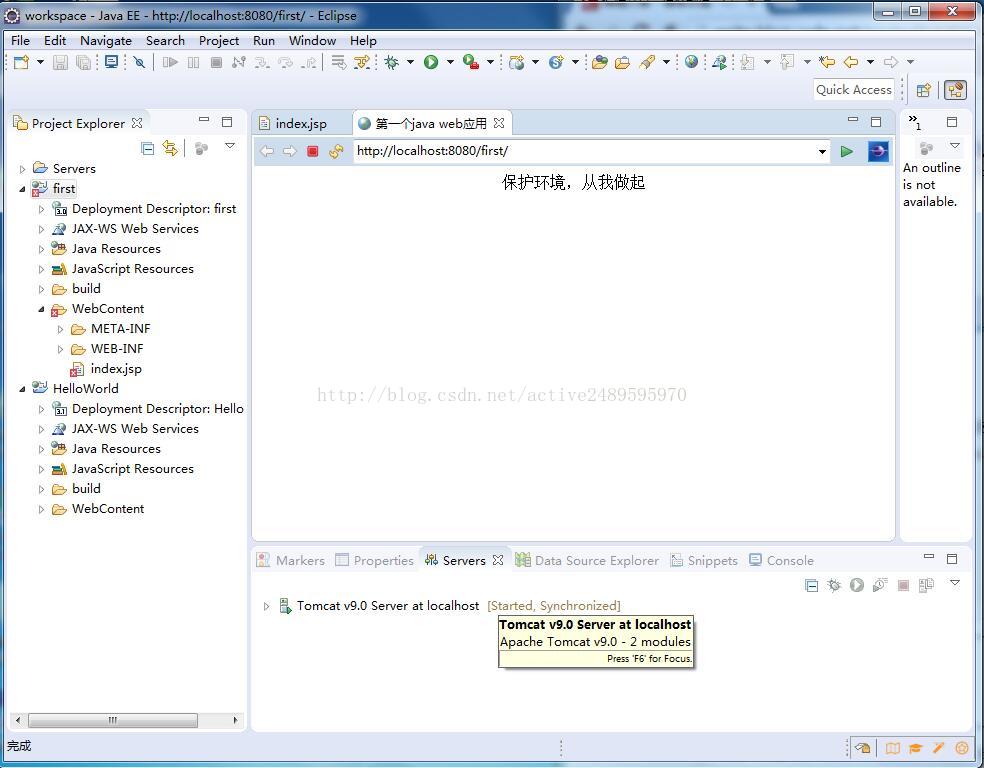
Task: Close the Servers view tab
Action: pyautogui.click(x=498, y=560)
